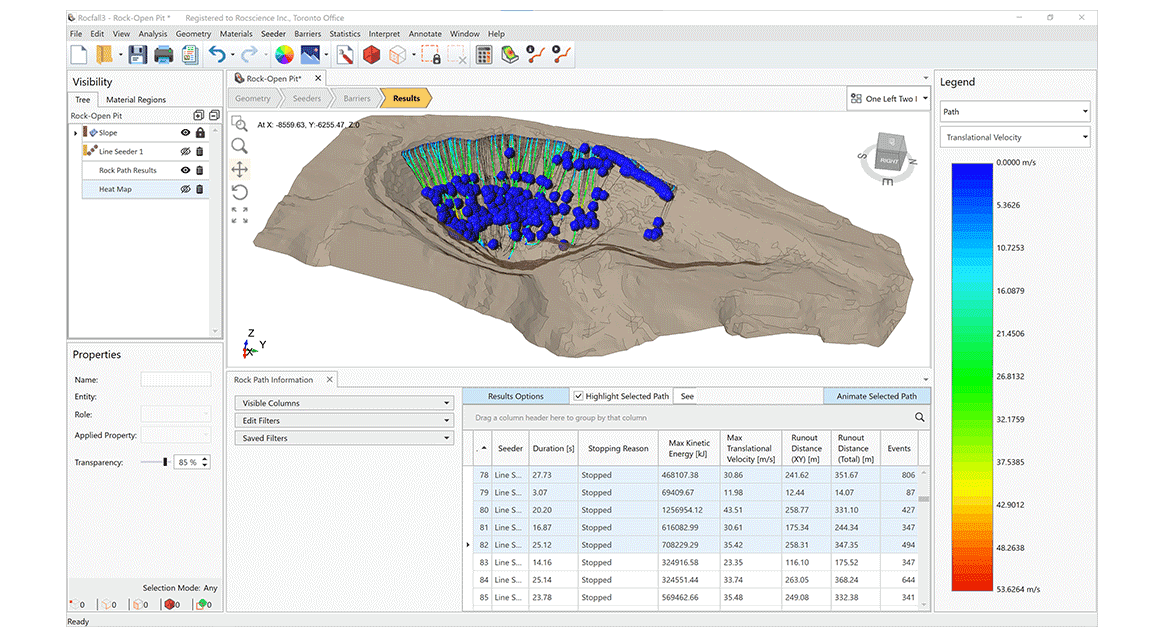The height and width of the screenshot is (636, 1164).
Task: Click the rock path with play marker icon
Action: click(562, 55)
